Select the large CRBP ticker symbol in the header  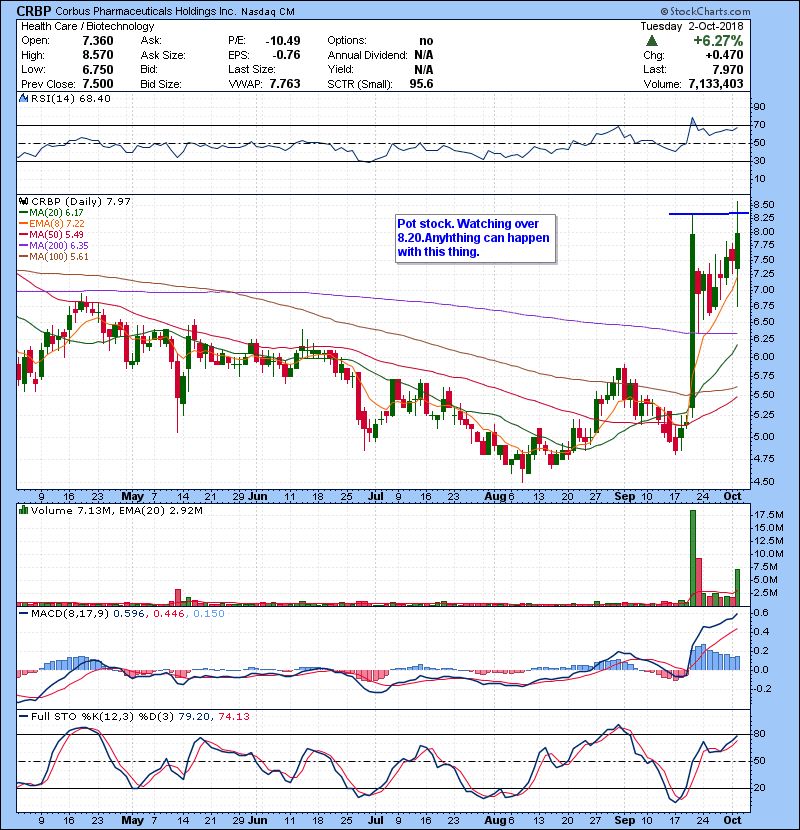[x=34, y=11]
